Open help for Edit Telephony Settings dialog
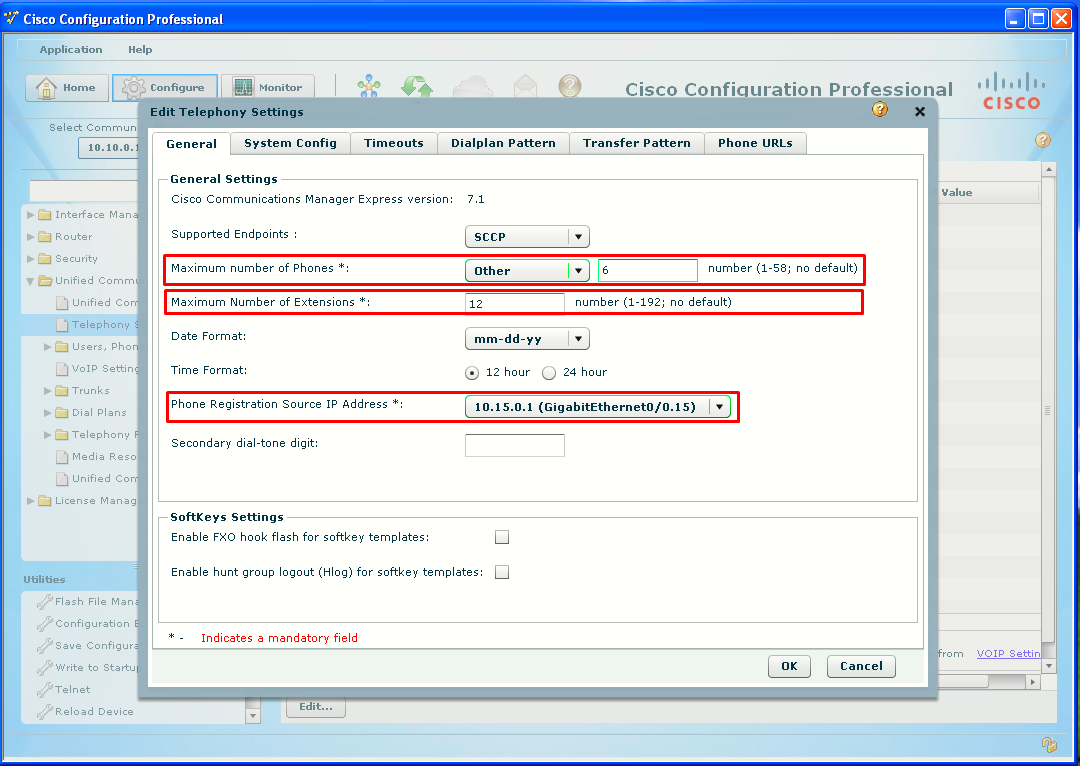Image resolution: width=1080 pixels, height=766 pixels. 880,110
